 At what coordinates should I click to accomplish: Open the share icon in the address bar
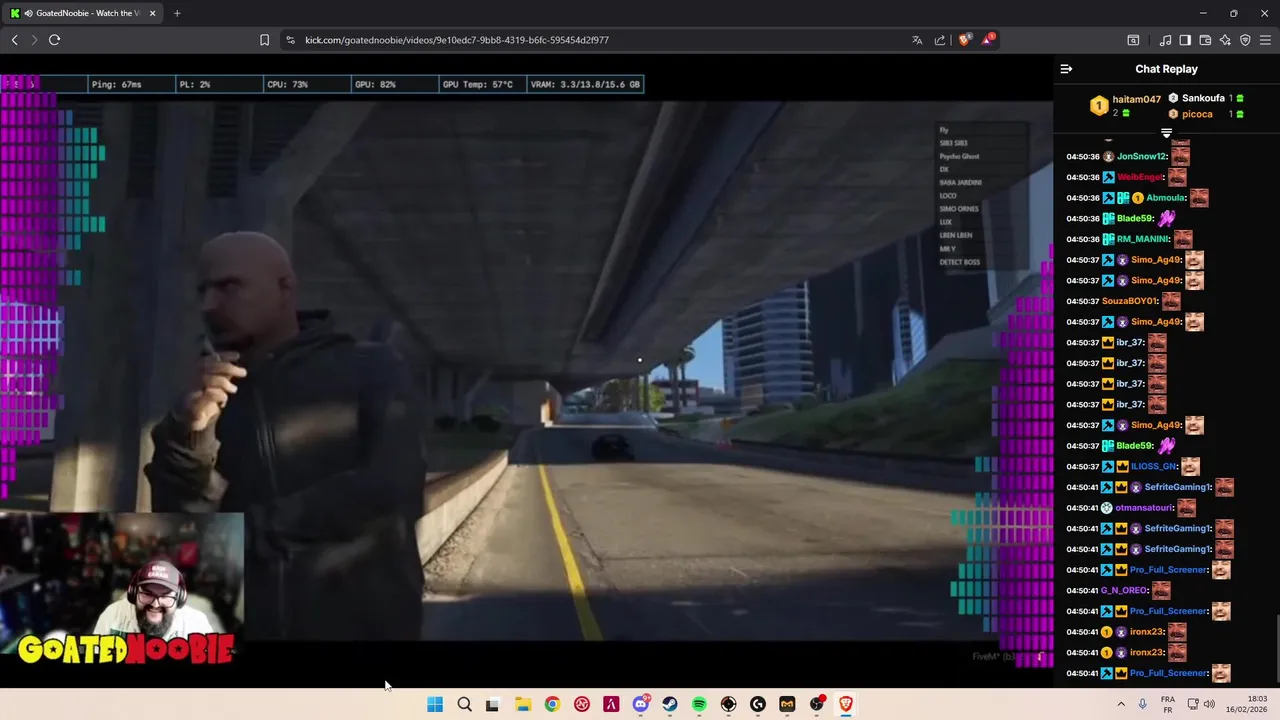940,40
